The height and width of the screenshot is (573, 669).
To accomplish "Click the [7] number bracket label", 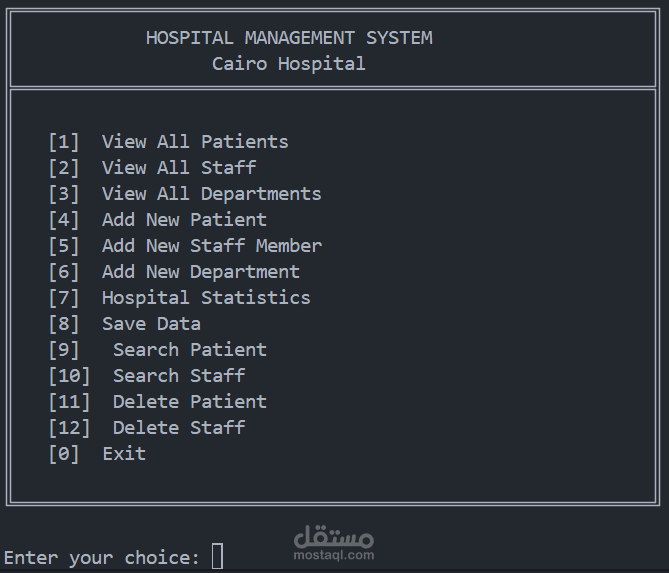I will (x=64, y=298).
